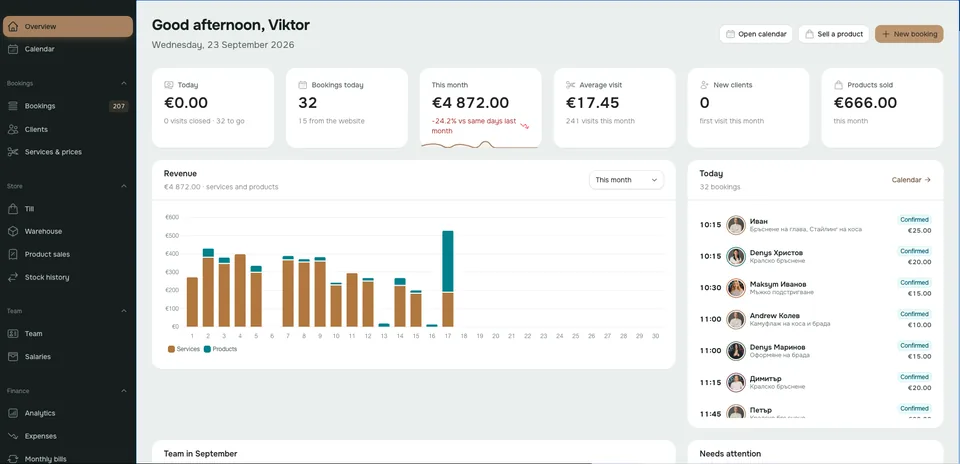Click the arrow icon next to Calendar link

tap(928, 180)
